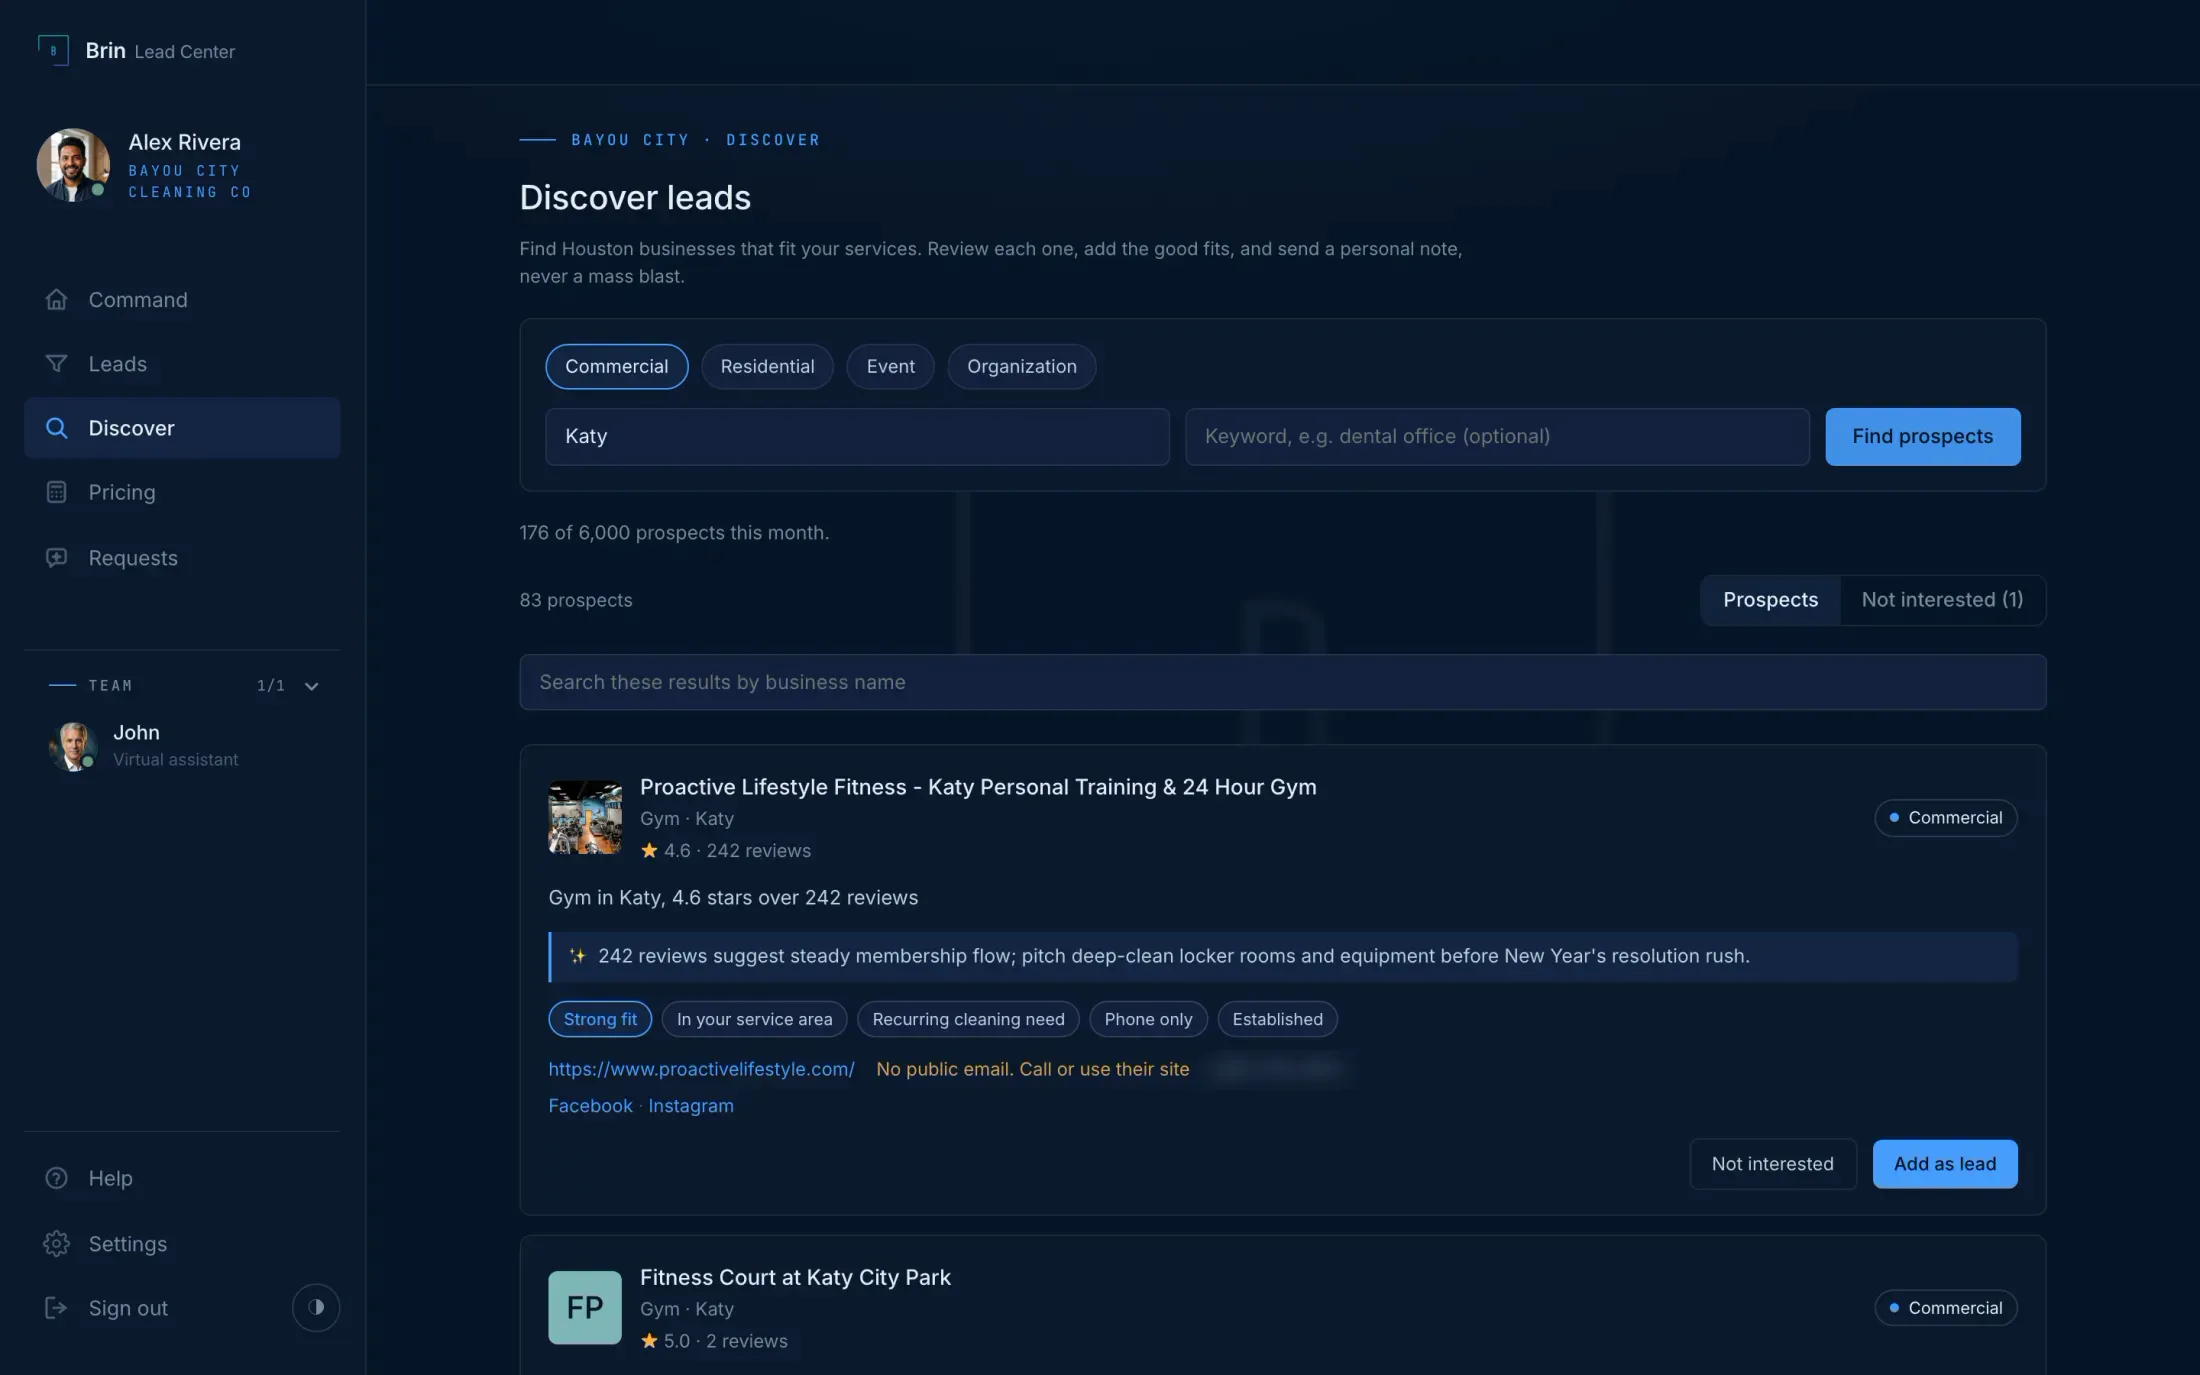
Task: Open the Facebook link
Action: click(590, 1106)
